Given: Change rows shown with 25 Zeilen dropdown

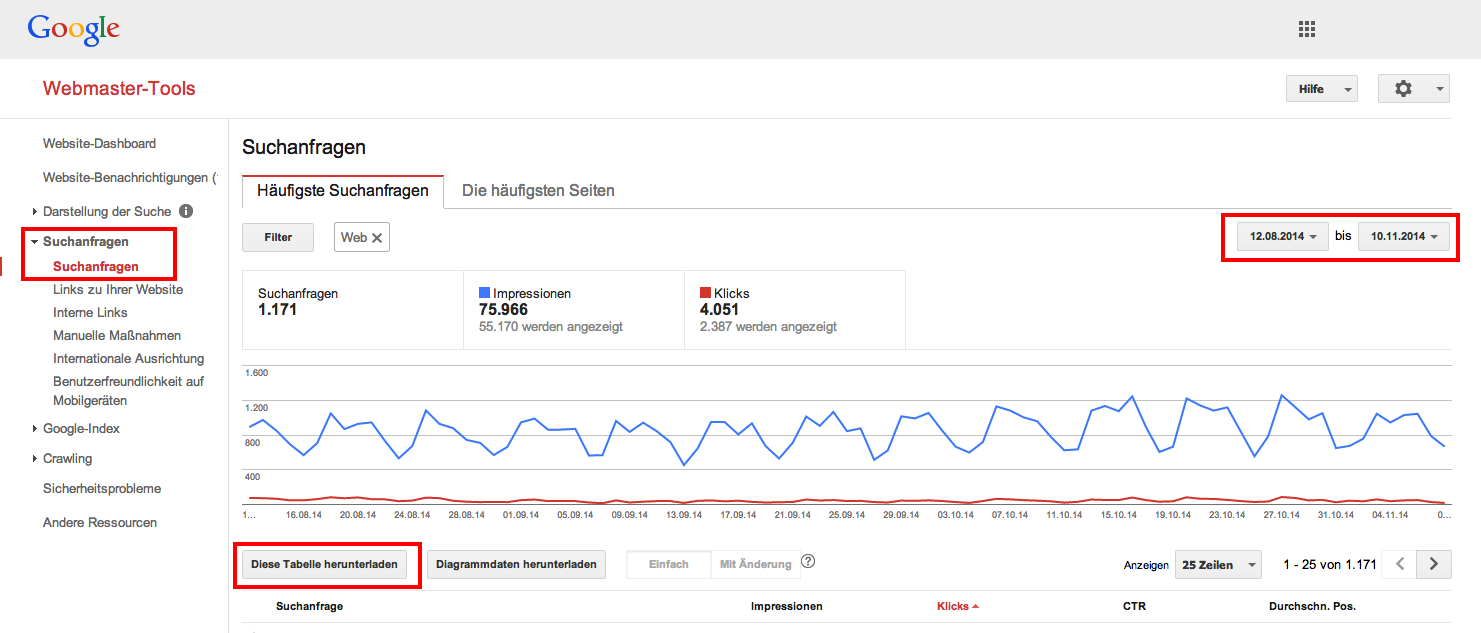Looking at the screenshot, I should coord(1218,565).
